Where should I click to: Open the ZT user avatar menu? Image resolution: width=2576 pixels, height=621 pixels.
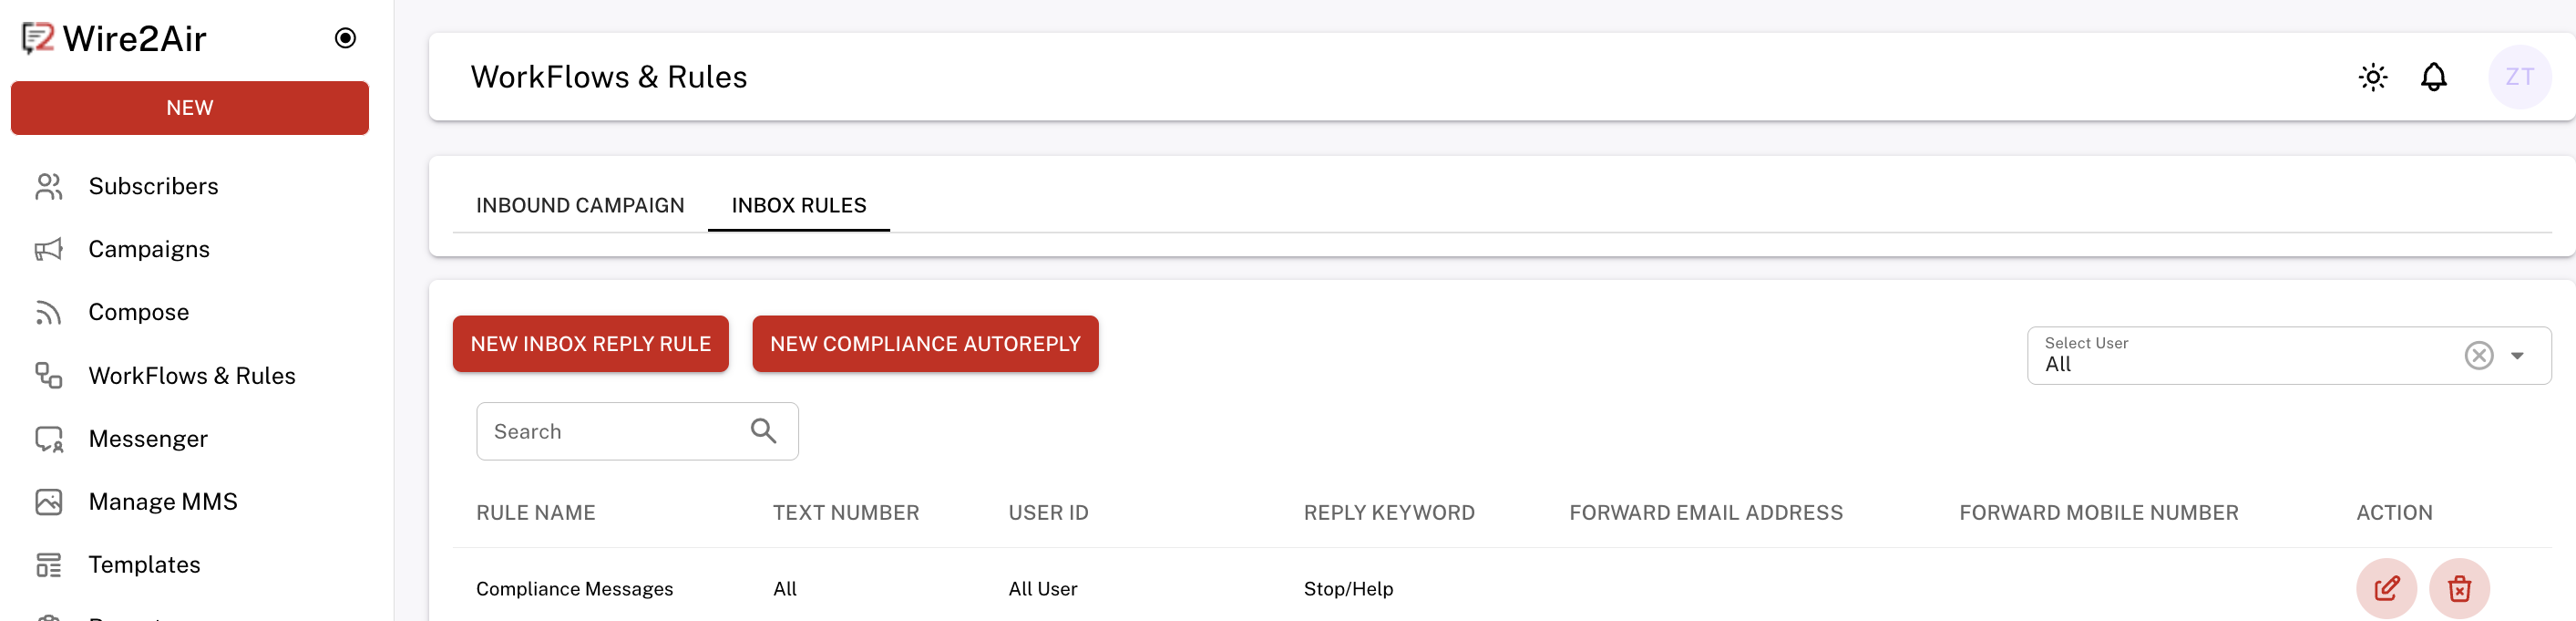[x=2518, y=77]
